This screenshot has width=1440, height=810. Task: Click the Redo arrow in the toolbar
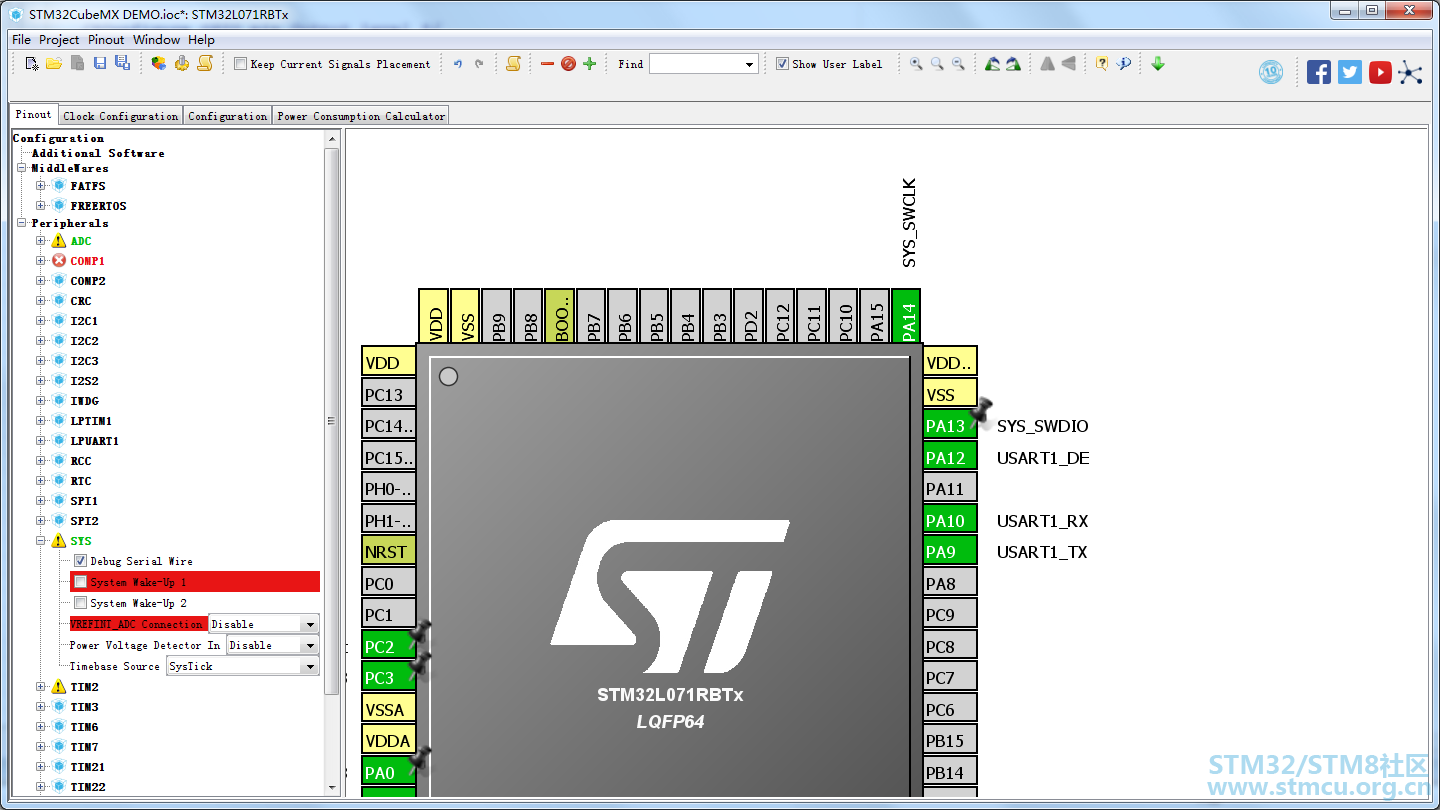pyautogui.click(x=479, y=64)
